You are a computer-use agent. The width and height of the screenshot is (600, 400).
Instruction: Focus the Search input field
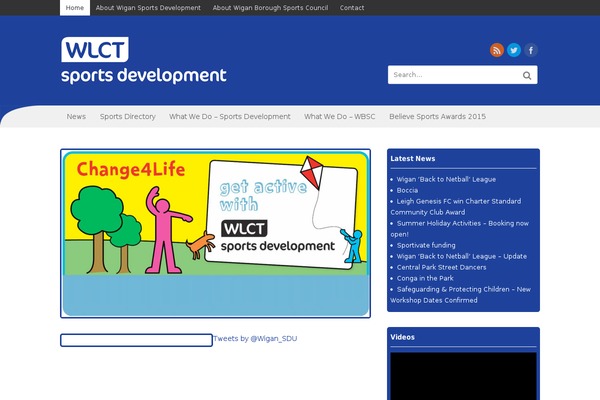452,75
